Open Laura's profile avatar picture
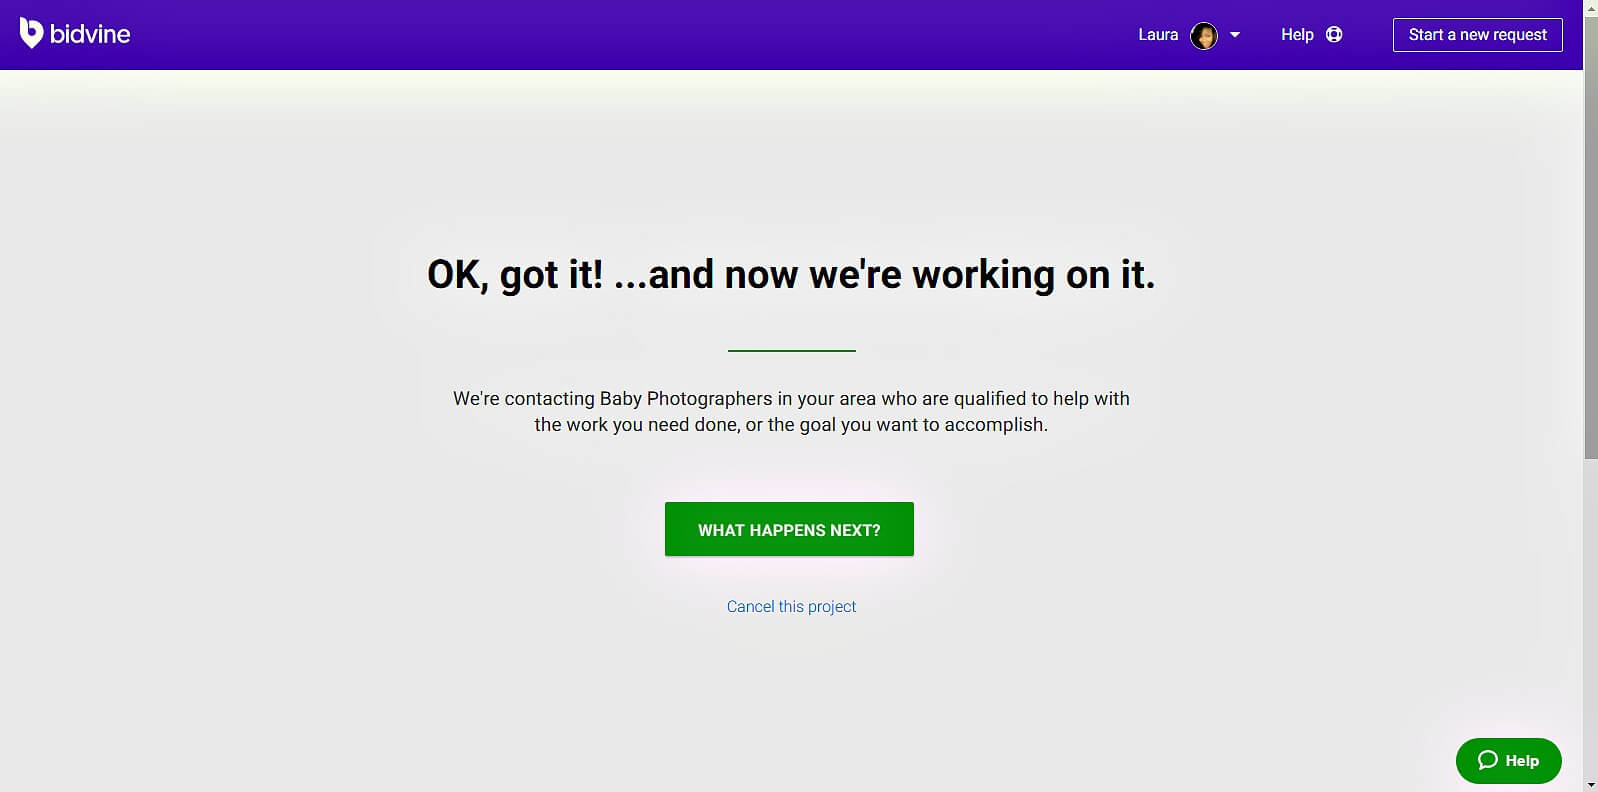1598x792 pixels. (1204, 35)
